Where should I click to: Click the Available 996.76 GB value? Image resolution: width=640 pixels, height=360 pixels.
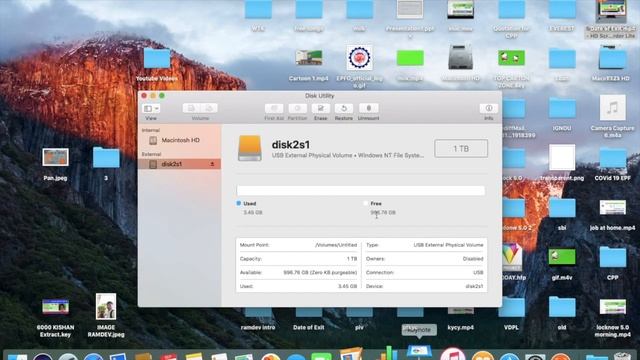[320, 272]
